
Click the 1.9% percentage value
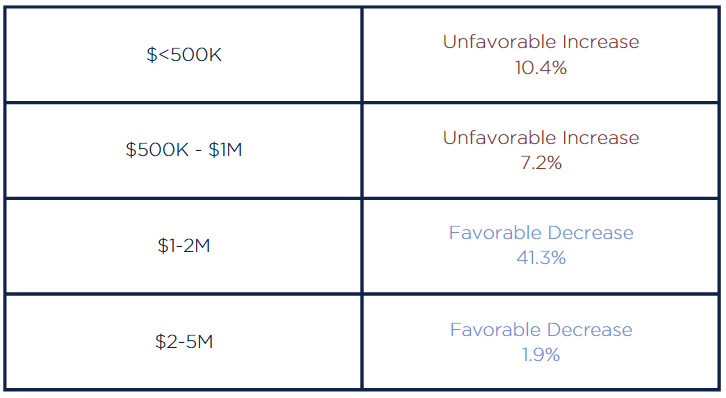tap(541, 355)
